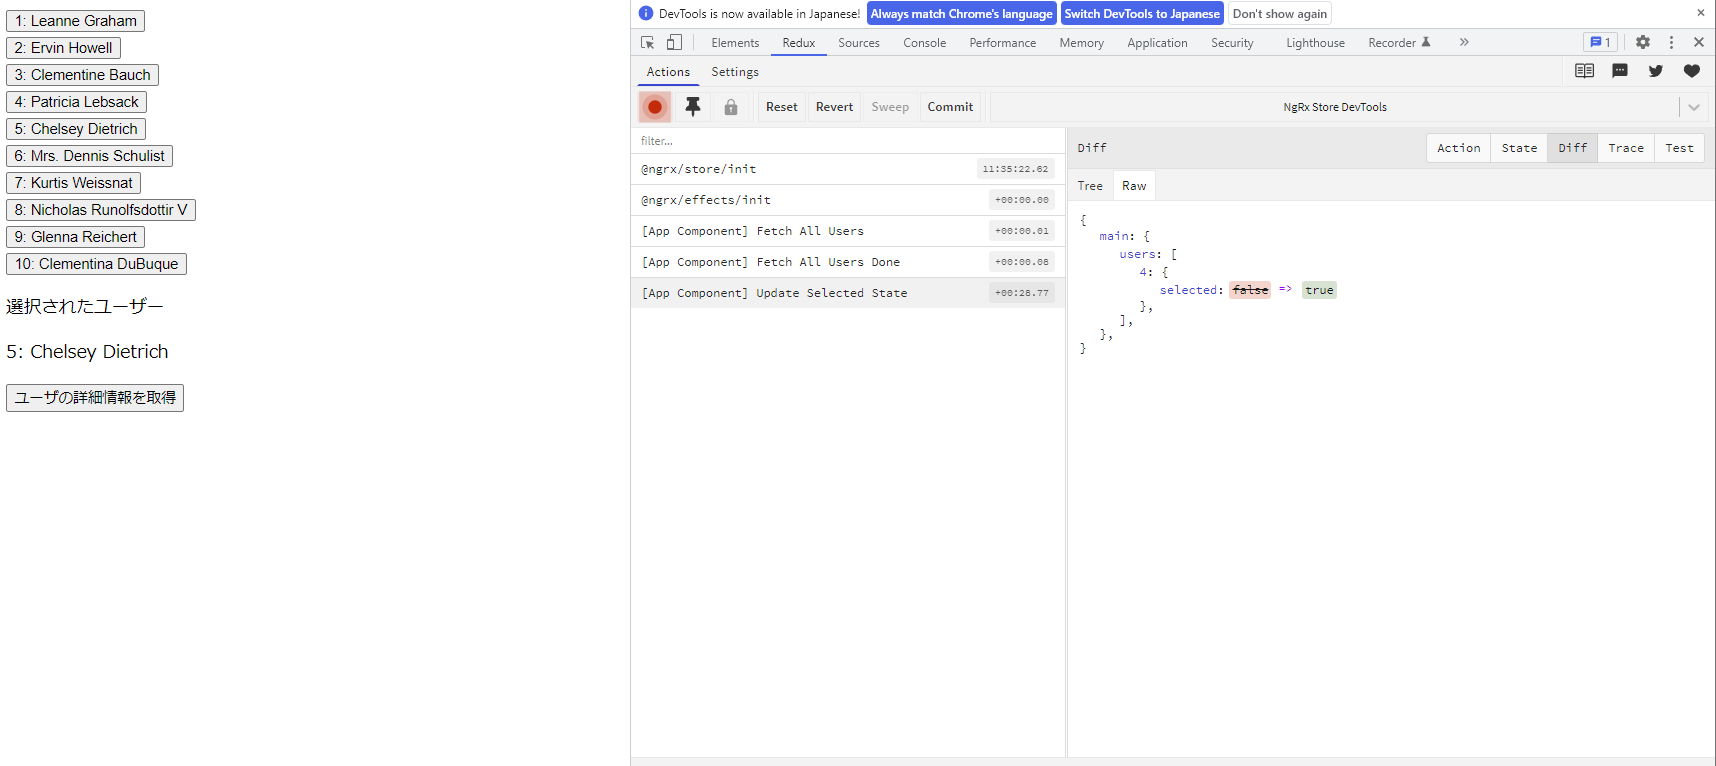Screen dimensions: 1716x766
Task: Open the Twitter bird icon
Action: click(x=1656, y=71)
